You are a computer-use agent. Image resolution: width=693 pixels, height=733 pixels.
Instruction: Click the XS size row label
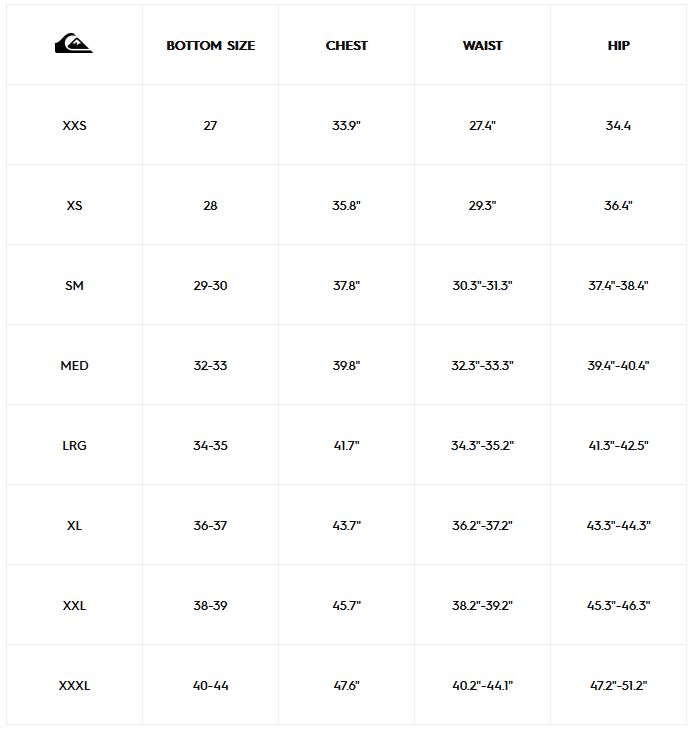coord(74,206)
